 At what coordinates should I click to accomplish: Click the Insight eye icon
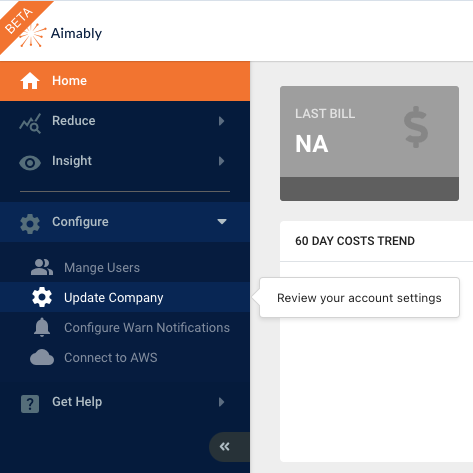30,163
